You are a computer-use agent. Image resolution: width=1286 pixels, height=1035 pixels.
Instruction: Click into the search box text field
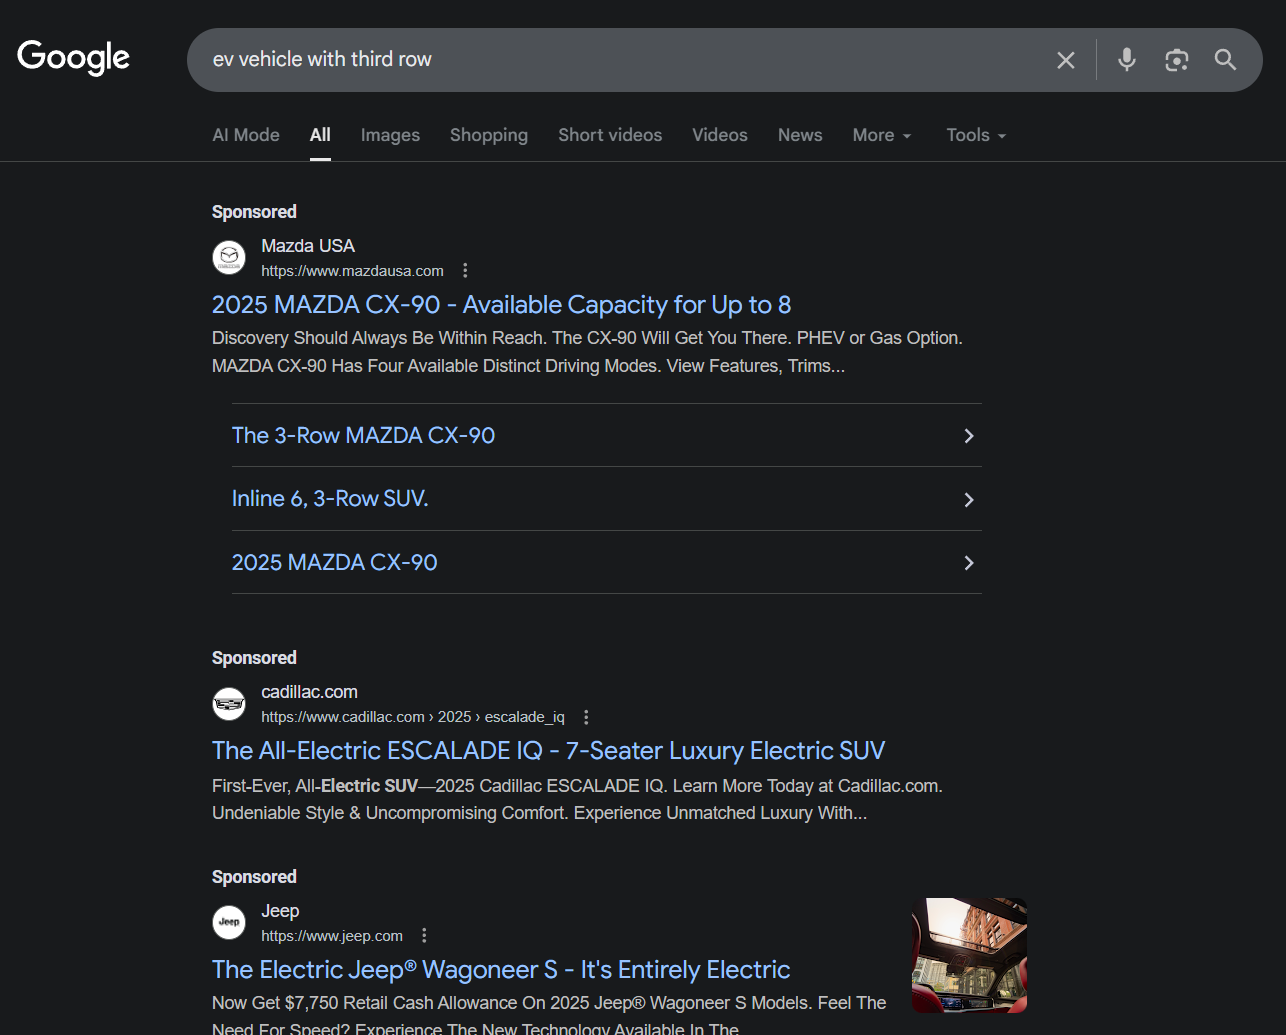[x=620, y=60]
